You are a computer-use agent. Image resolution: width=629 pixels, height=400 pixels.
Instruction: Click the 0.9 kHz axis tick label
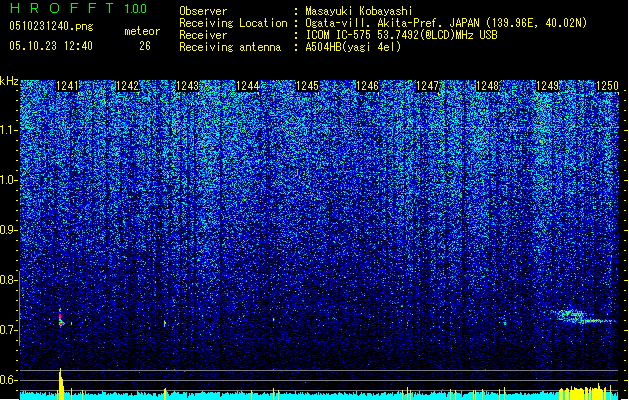8,230
